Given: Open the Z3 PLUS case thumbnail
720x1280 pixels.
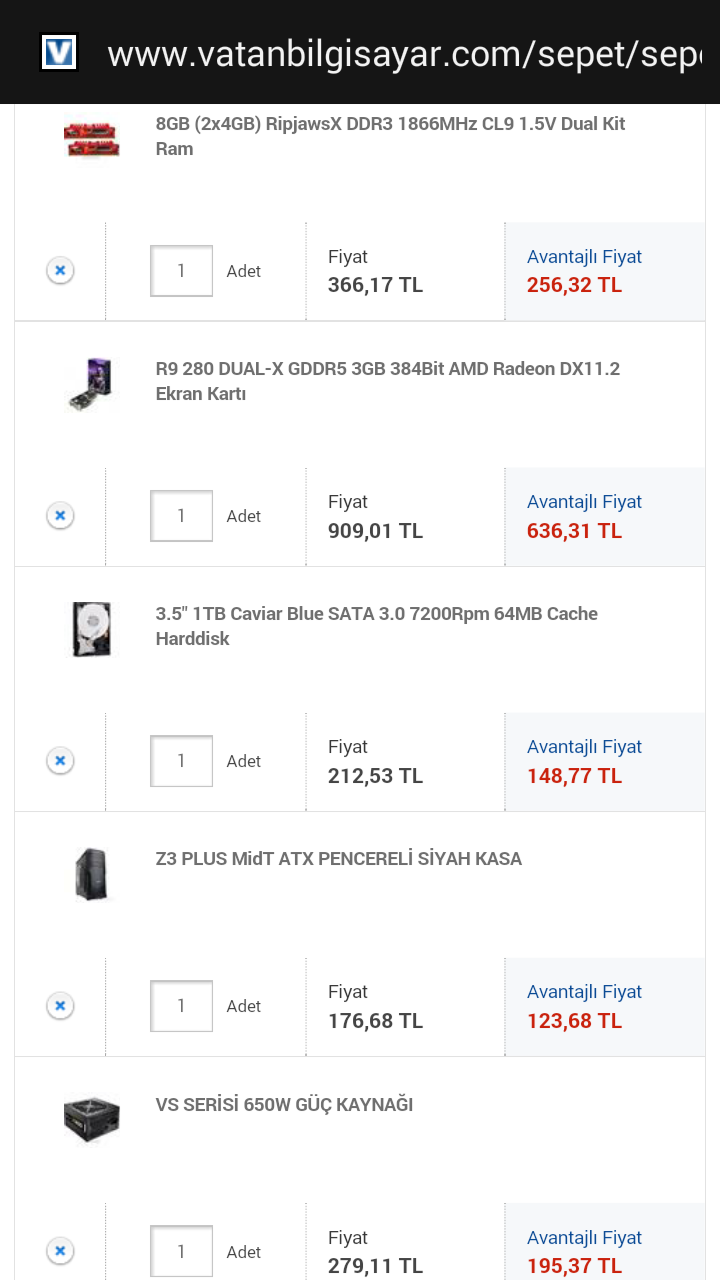Looking at the screenshot, I should coord(91,873).
